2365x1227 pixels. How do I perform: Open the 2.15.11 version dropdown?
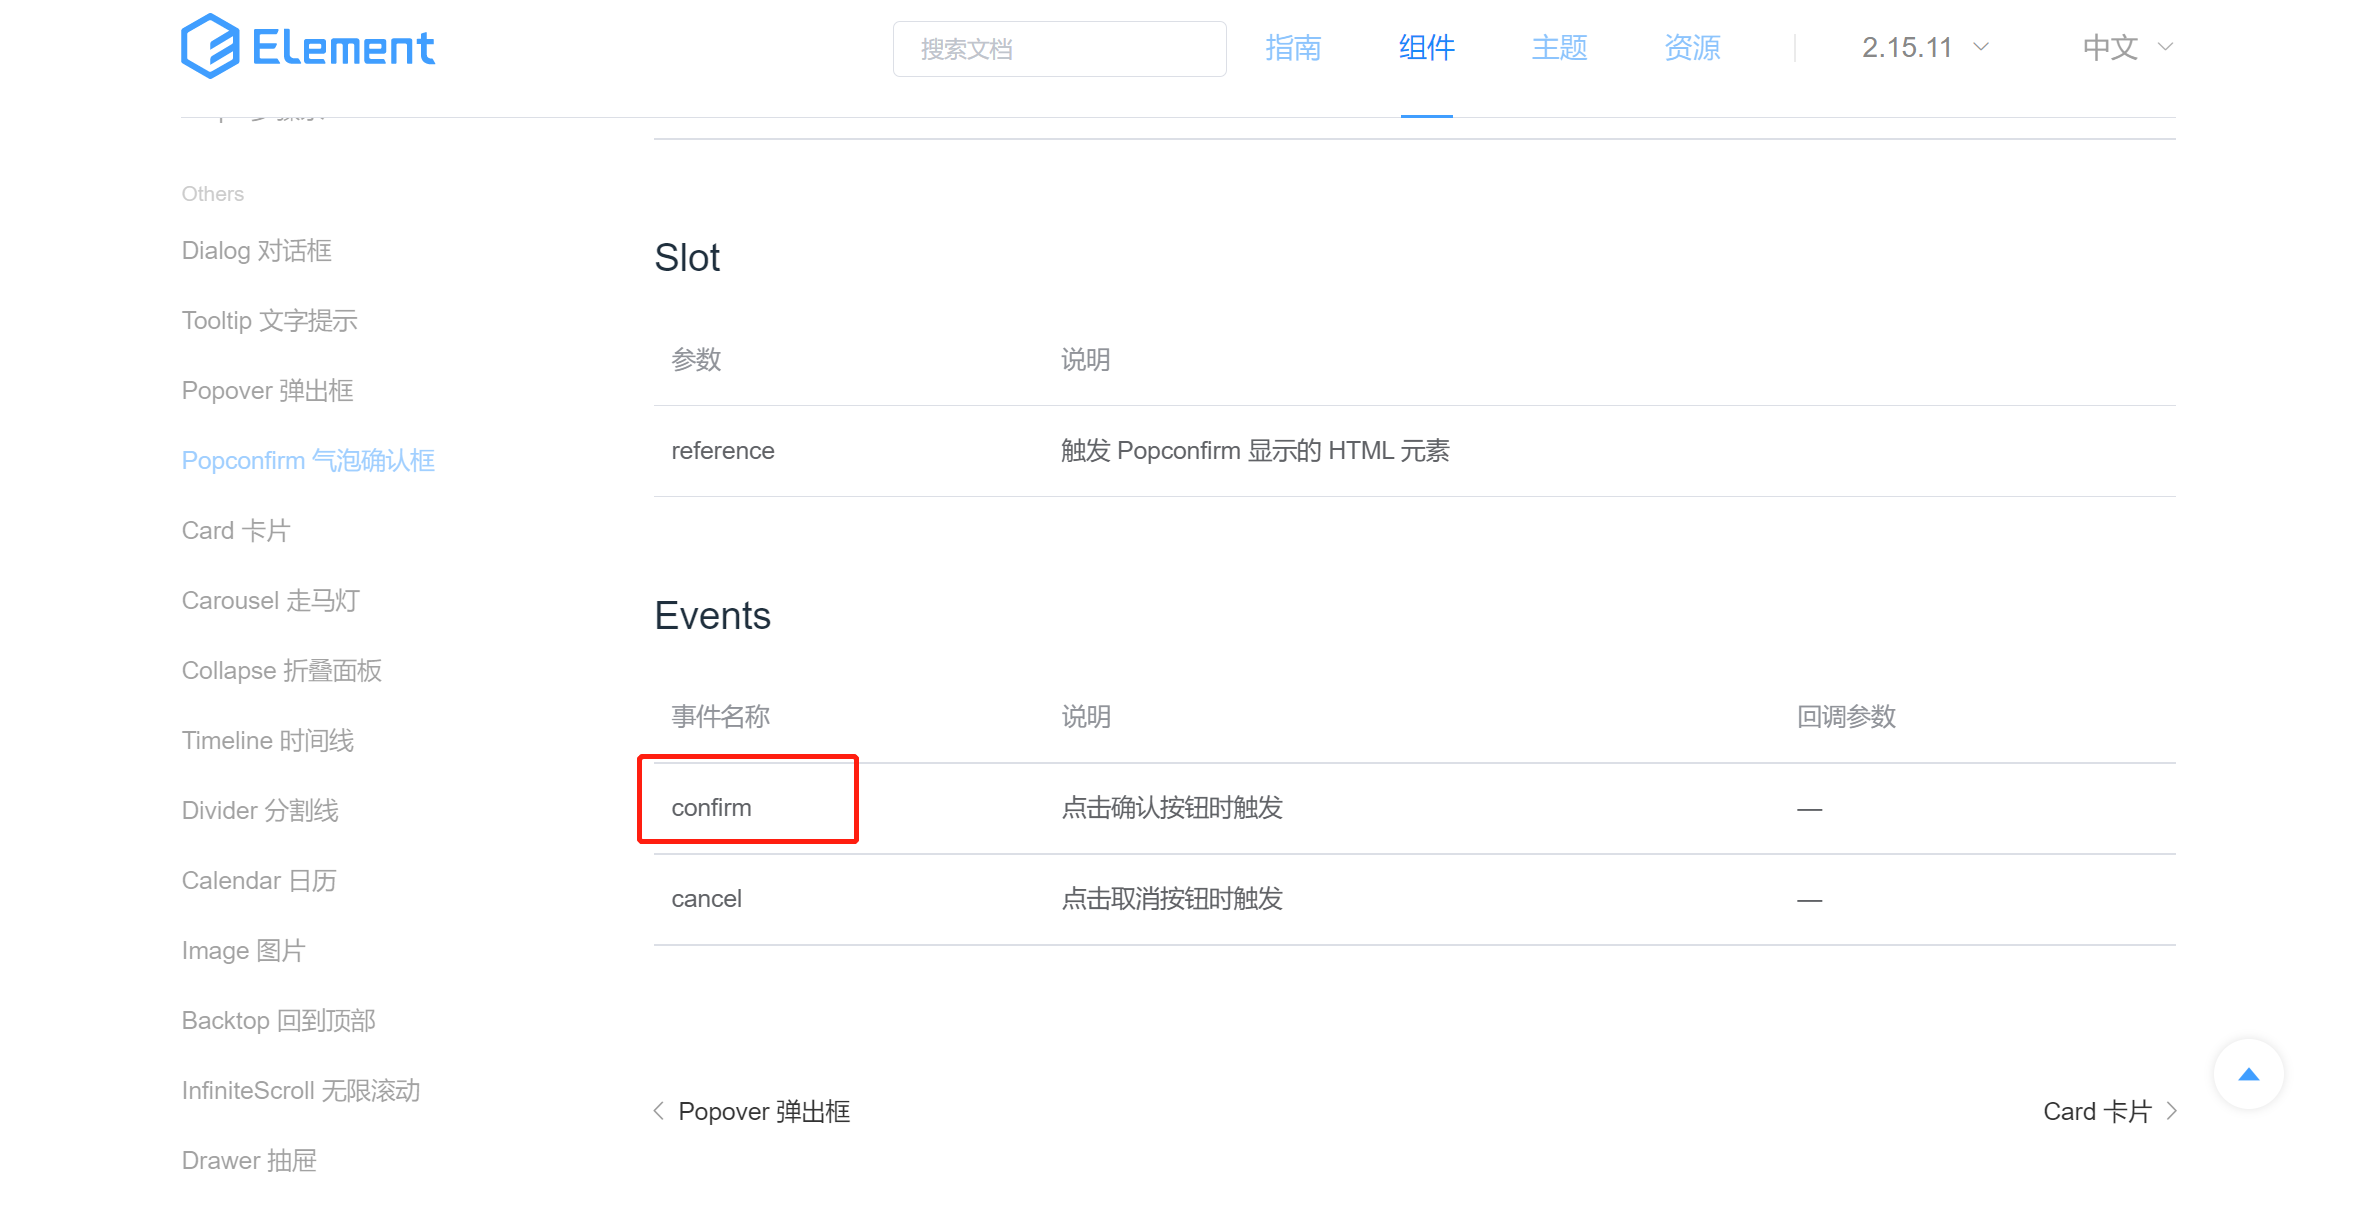[1925, 47]
